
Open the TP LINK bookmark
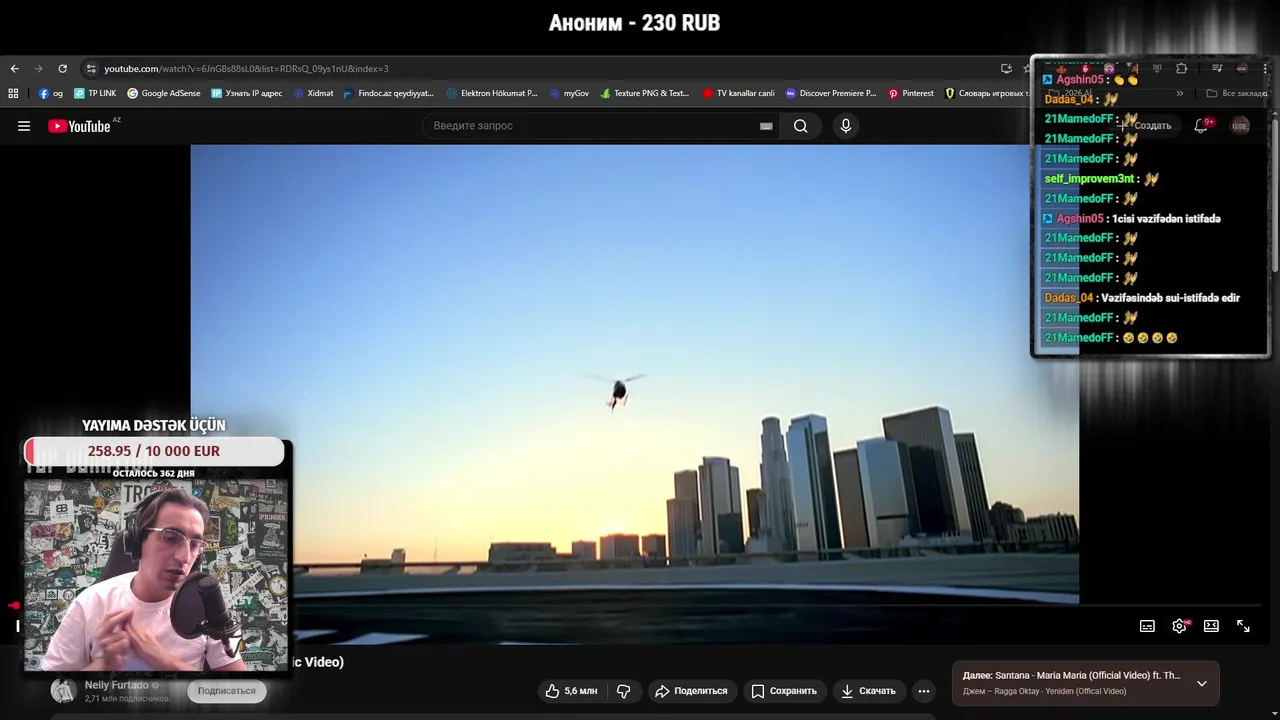pyautogui.click(x=95, y=93)
